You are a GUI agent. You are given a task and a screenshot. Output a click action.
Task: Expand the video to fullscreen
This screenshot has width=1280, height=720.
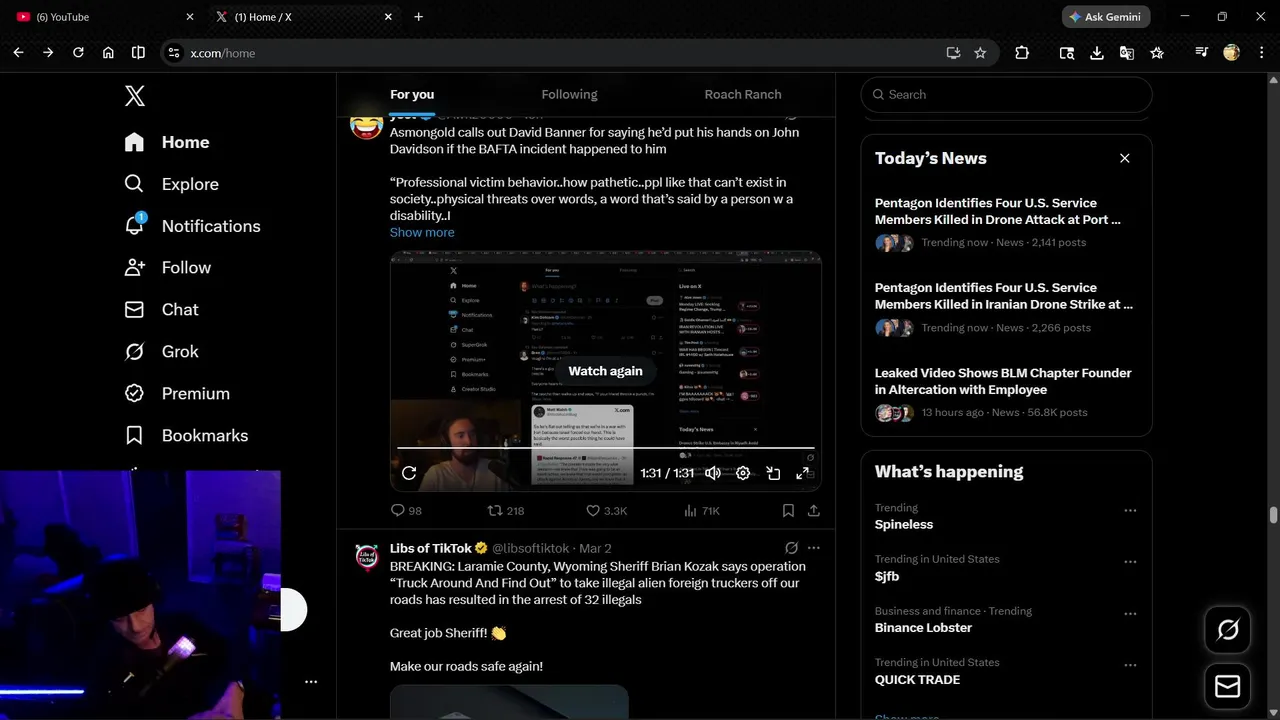coord(802,473)
